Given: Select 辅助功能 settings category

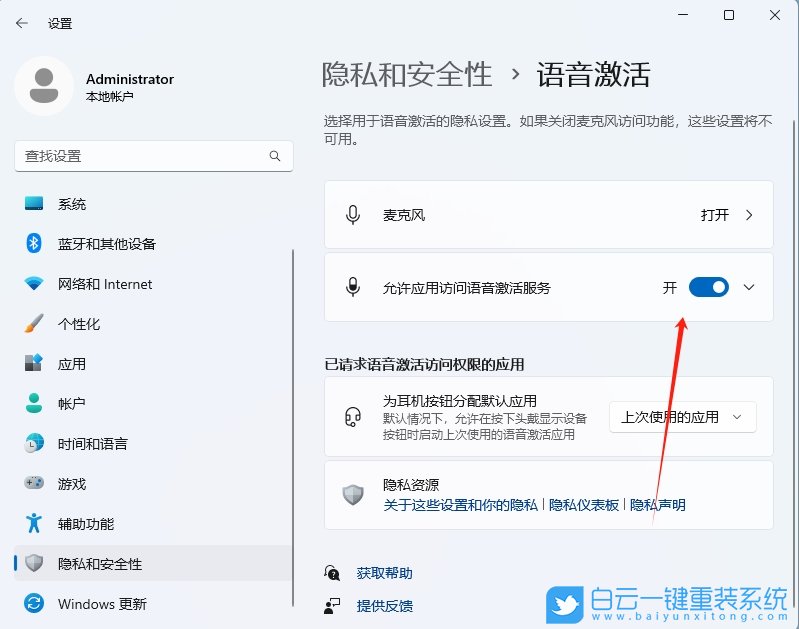Looking at the screenshot, I should [153, 523].
